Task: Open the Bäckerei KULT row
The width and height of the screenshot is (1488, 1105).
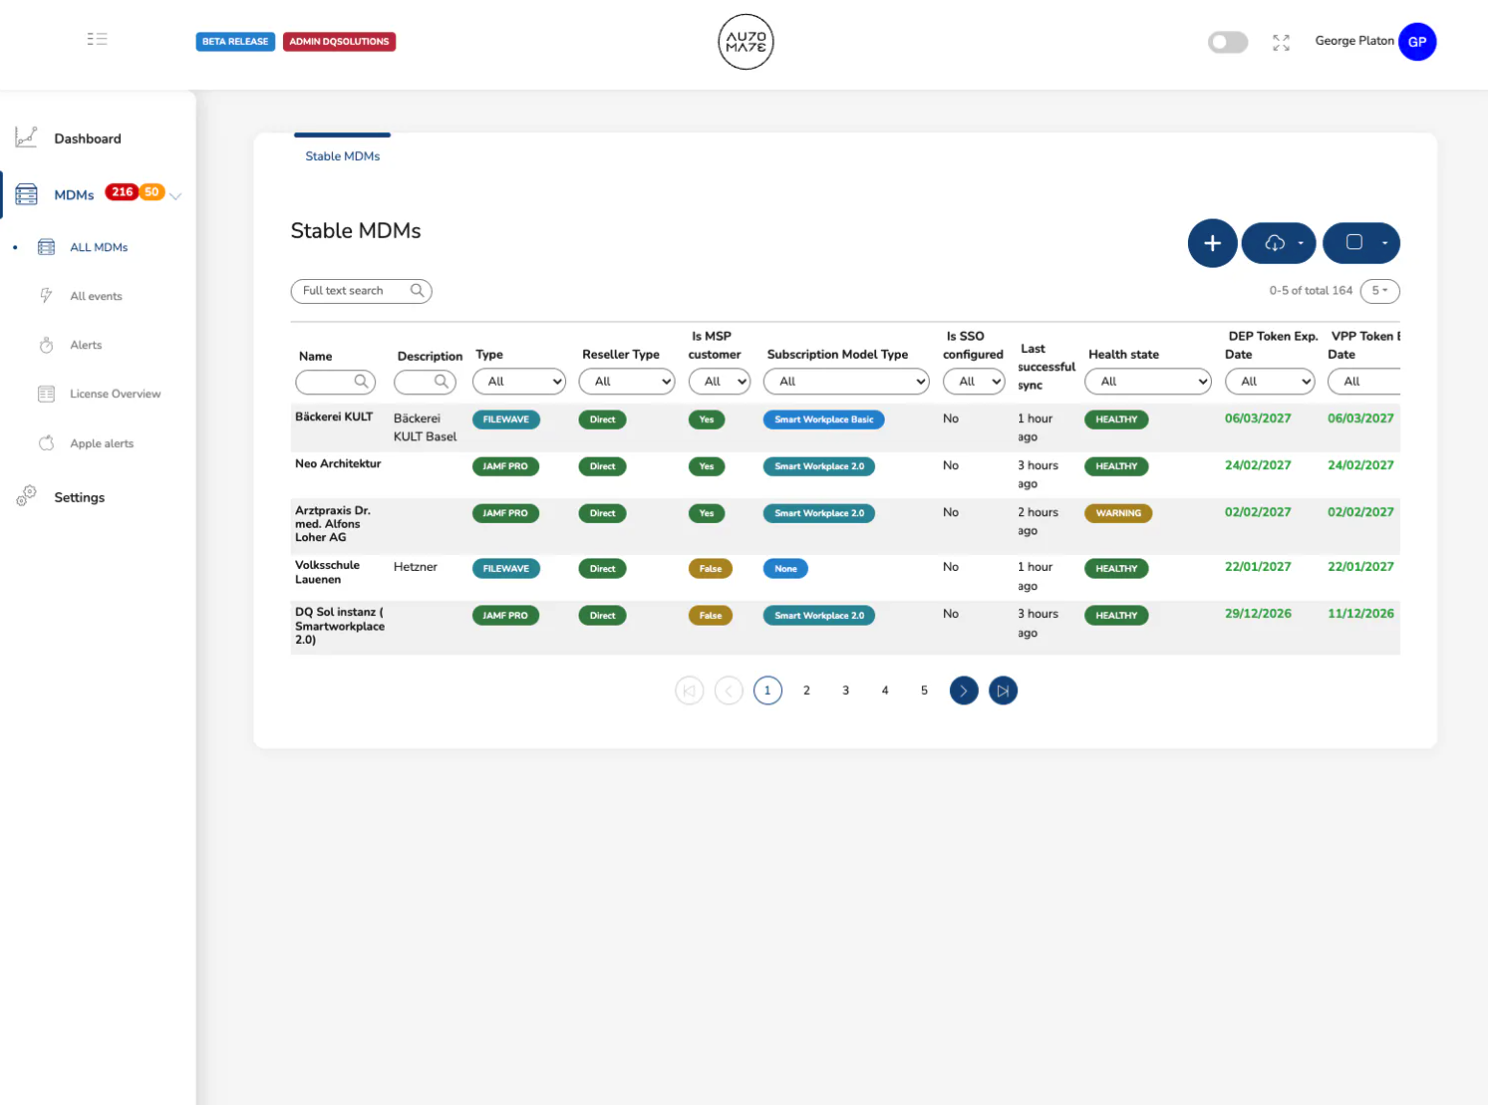Action: [x=845, y=428]
